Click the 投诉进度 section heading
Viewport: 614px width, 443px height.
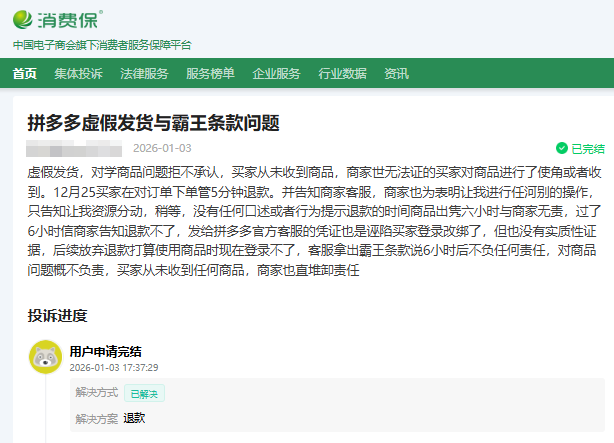58,316
